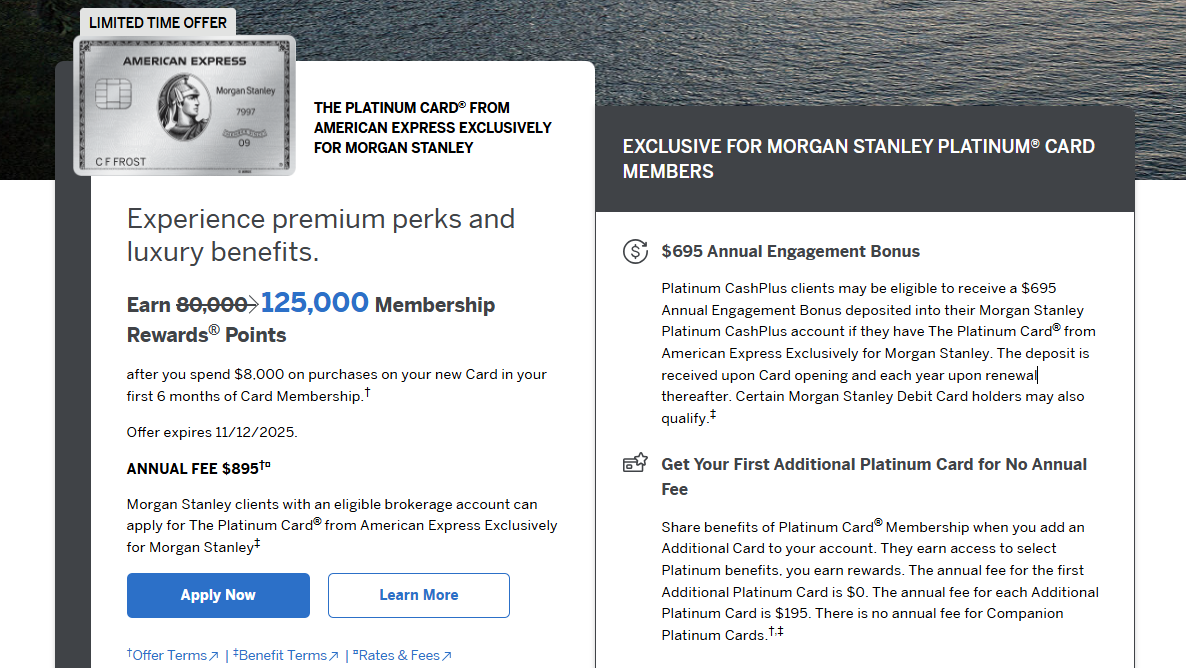Click footnote symbols after 'Companion Platinum Cards.'
Image resolution: width=1186 pixels, height=668 pixels.
click(776, 632)
